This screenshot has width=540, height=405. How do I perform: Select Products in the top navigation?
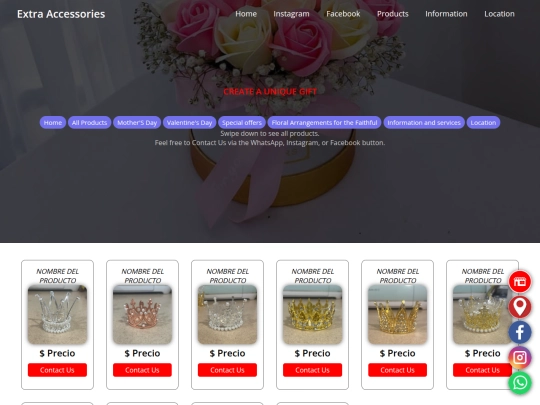tap(393, 14)
